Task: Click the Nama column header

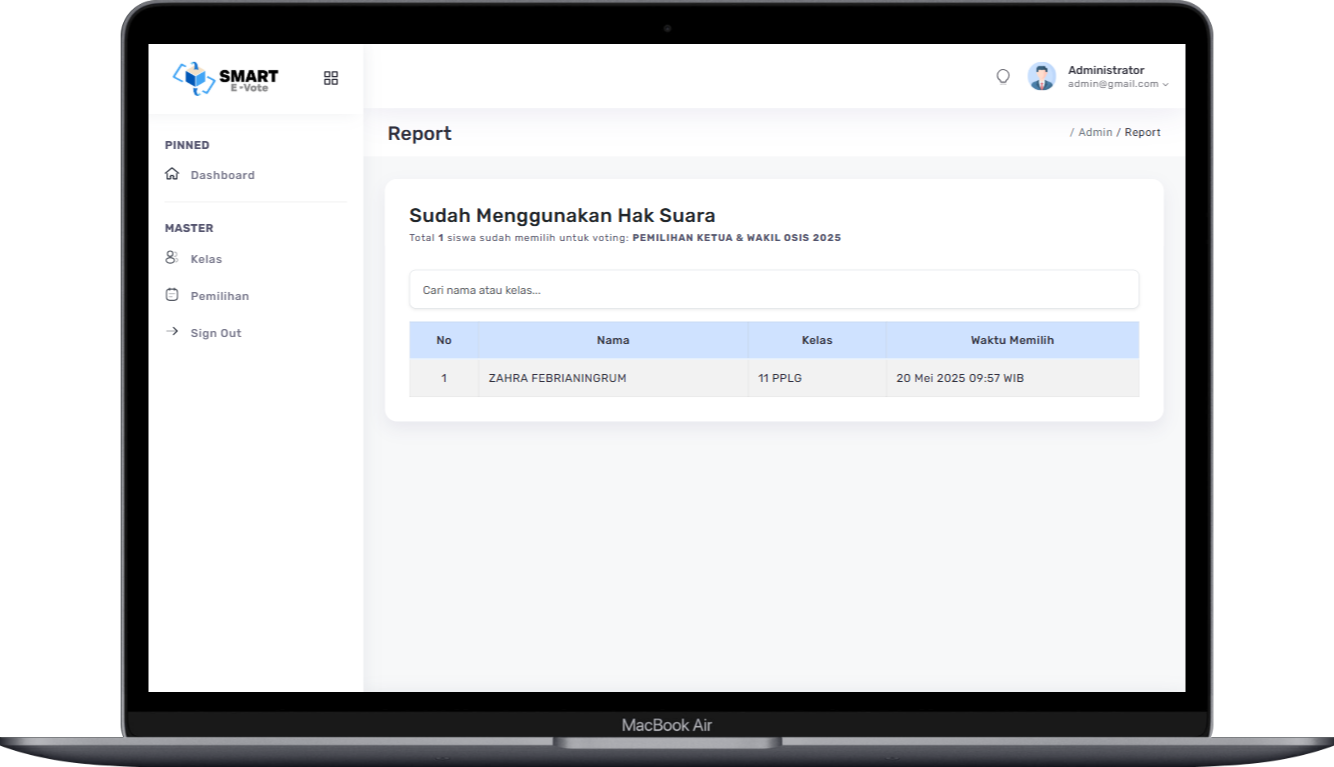Action: pos(613,340)
